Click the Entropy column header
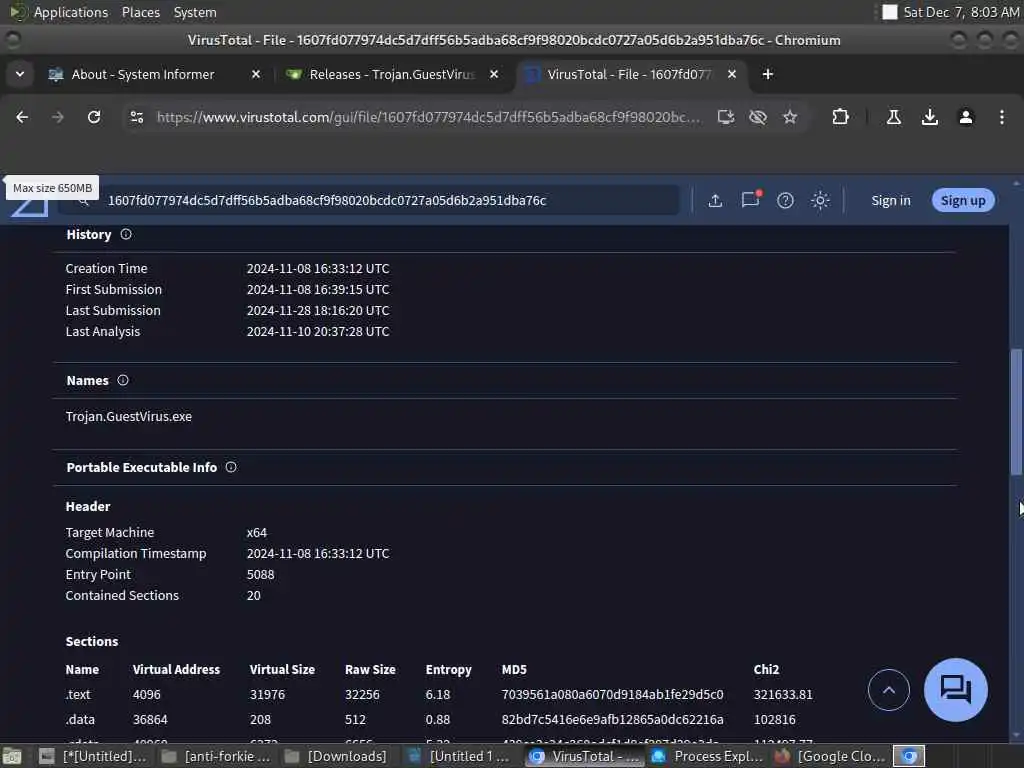The height and width of the screenshot is (768, 1024). 449,669
